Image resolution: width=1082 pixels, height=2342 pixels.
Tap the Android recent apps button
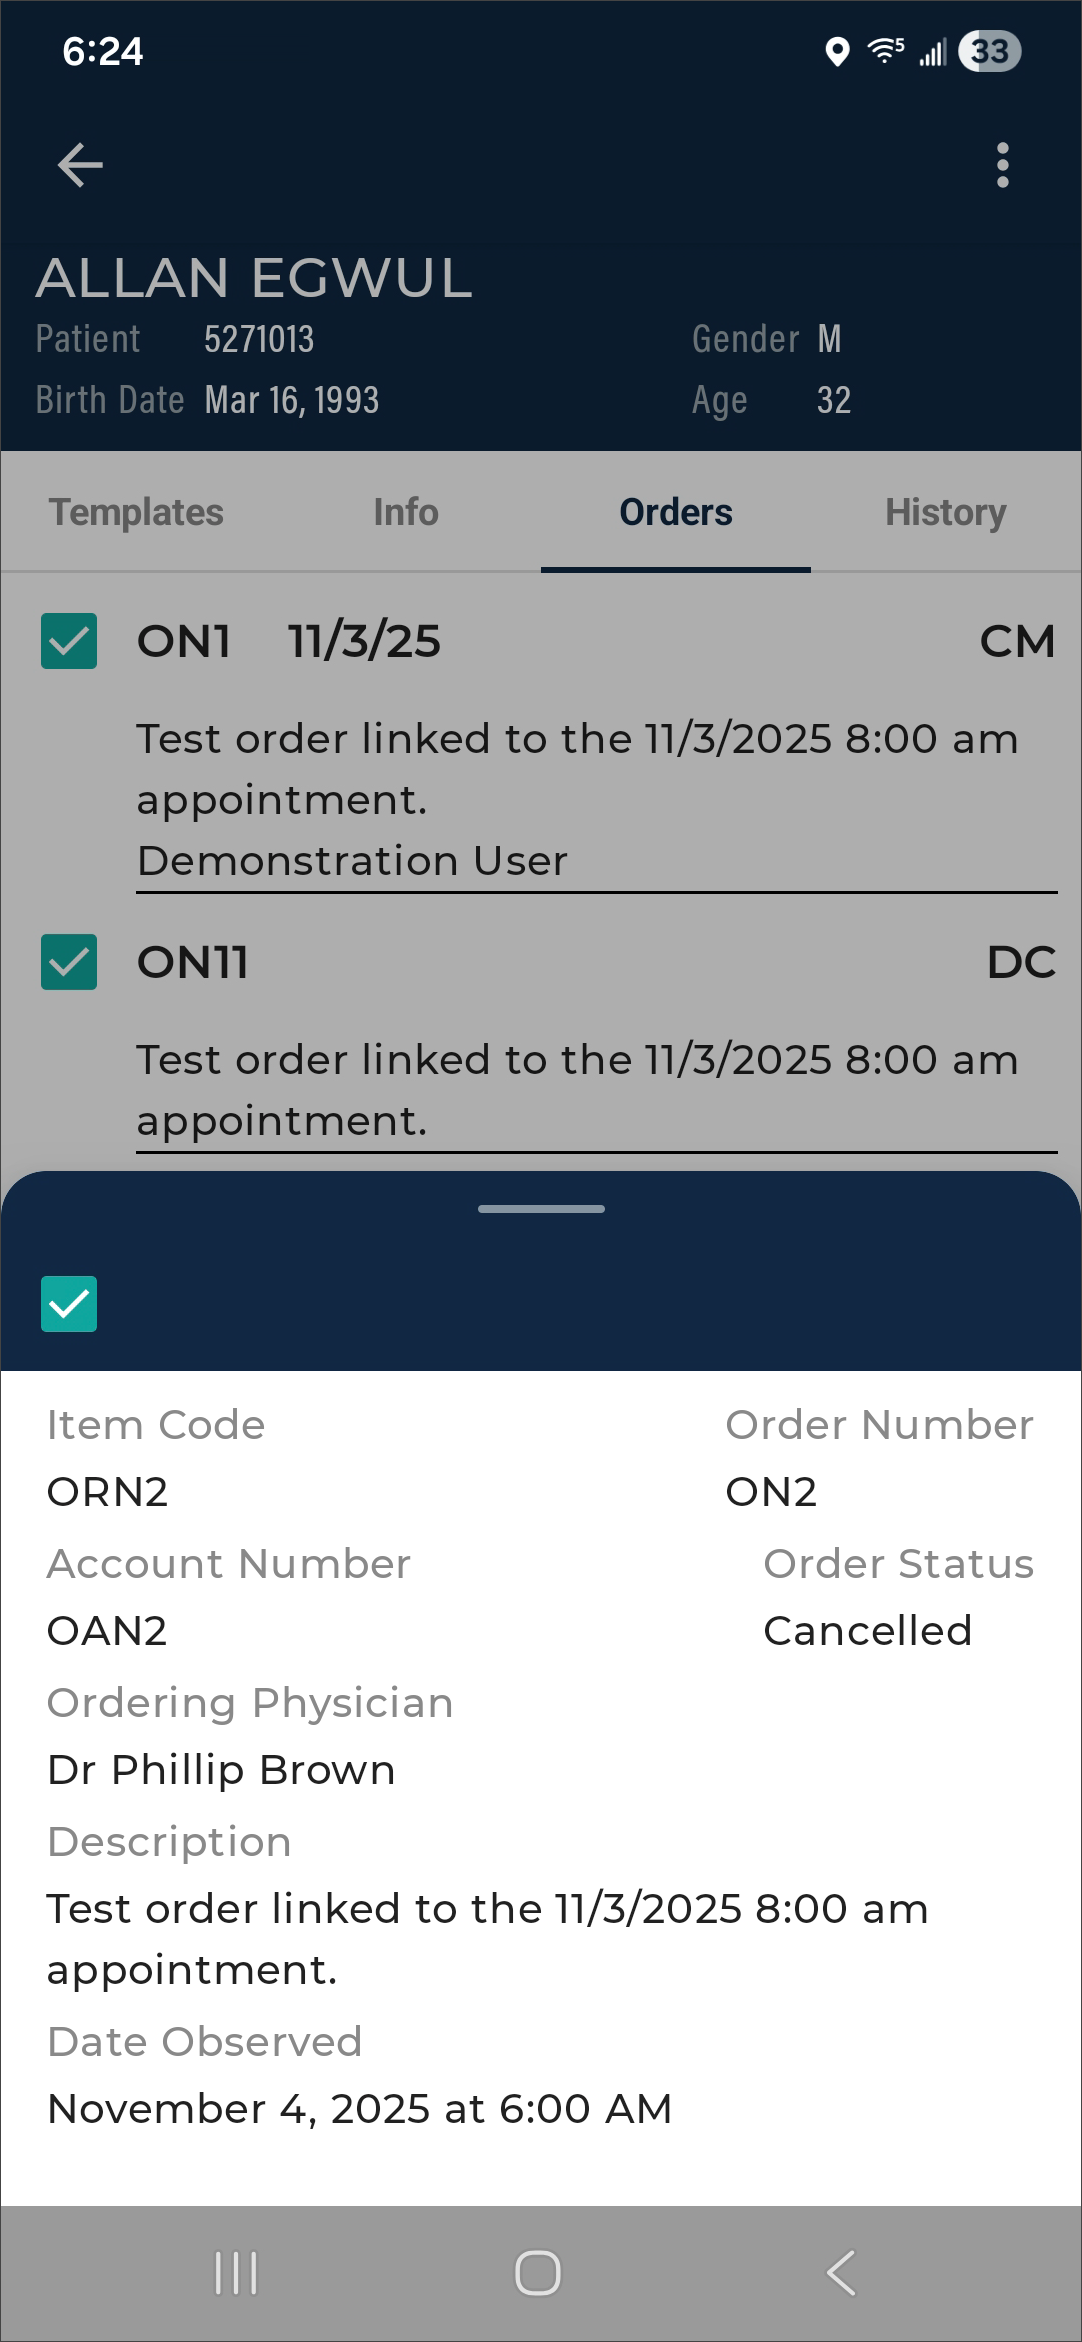[236, 2273]
